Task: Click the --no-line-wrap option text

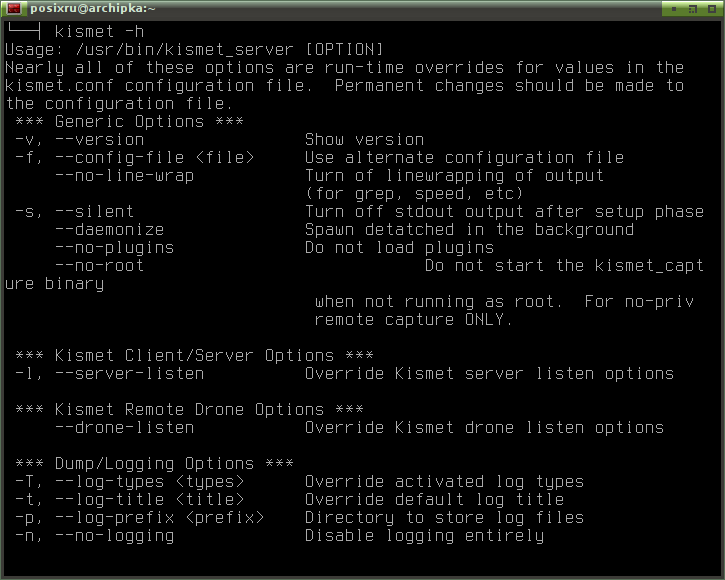Action: click(124, 176)
